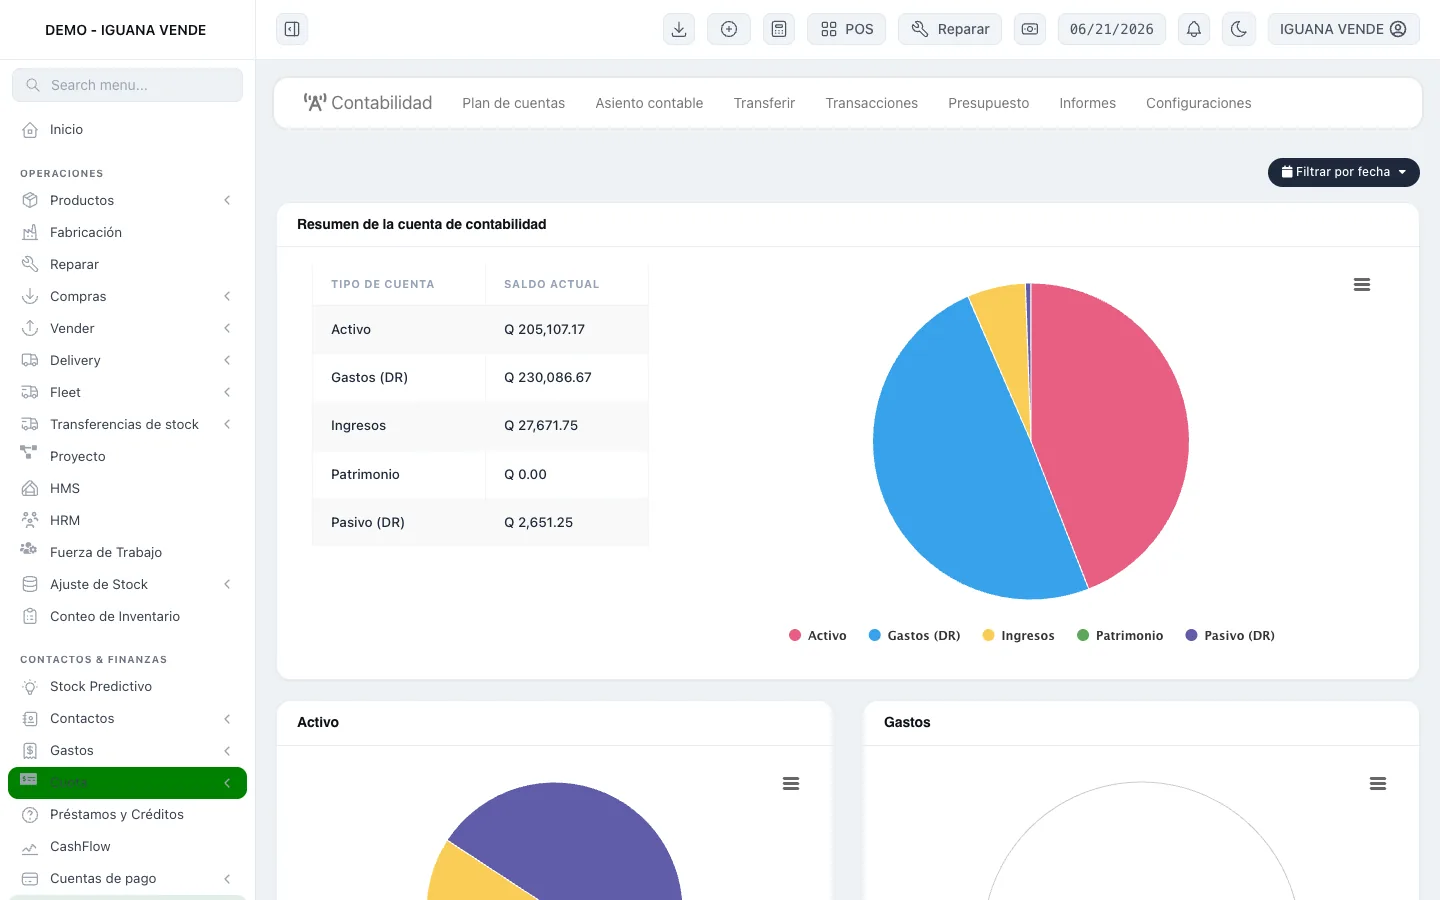Image resolution: width=1440 pixels, height=900 pixels.
Task: Toggle the Gastos (DR) series in the legend
Action: (x=915, y=635)
